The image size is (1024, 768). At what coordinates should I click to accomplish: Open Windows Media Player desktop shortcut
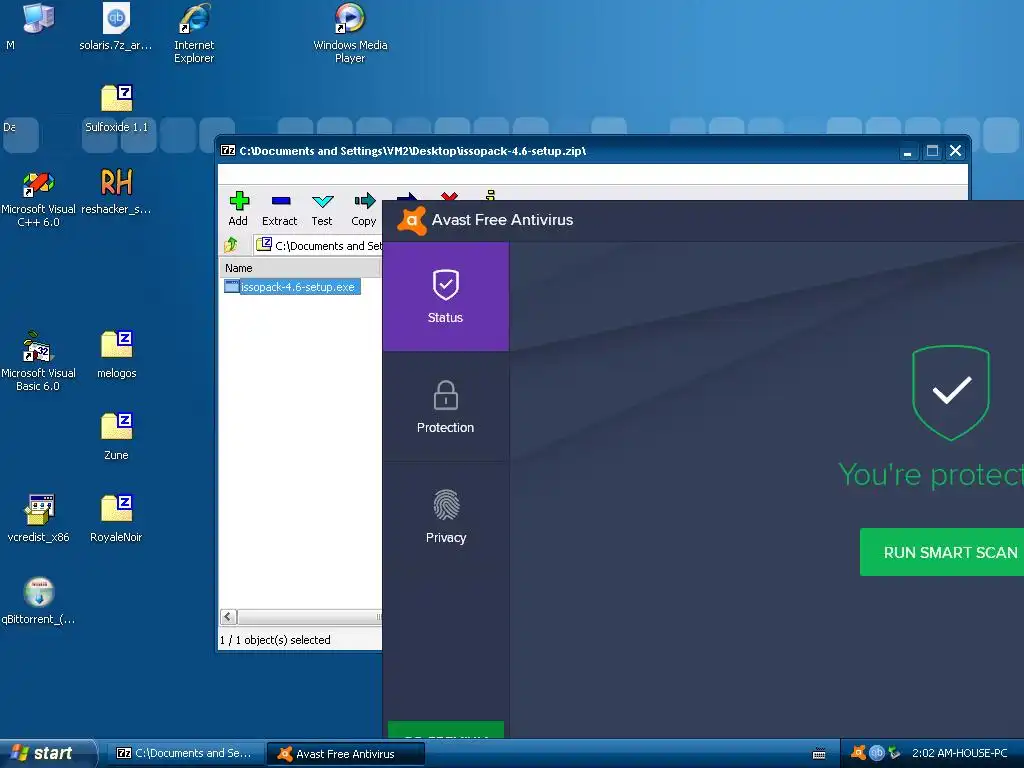tap(350, 33)
